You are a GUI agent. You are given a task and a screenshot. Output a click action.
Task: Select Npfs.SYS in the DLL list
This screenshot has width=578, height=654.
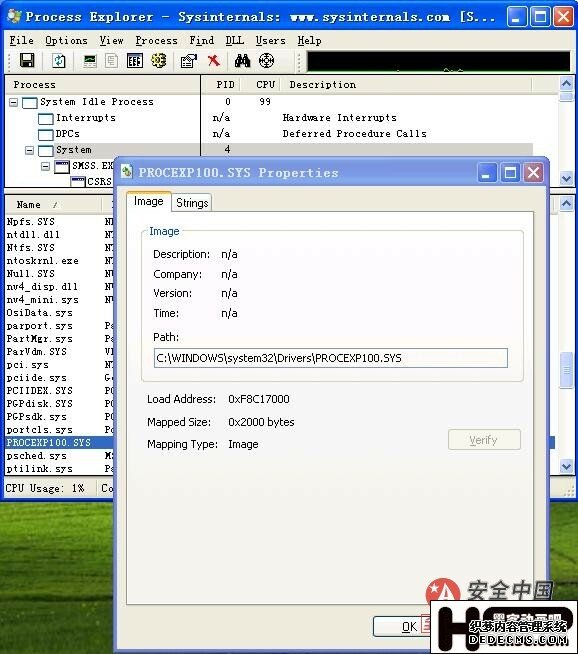click(30, 221)
